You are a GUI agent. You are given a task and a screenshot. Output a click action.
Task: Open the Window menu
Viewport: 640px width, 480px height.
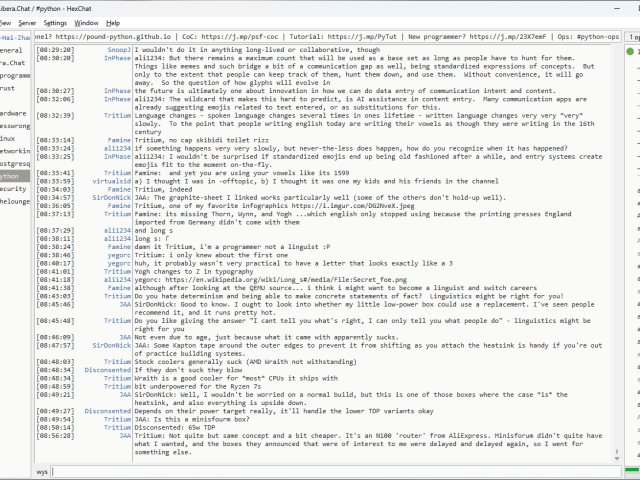point(87,22)
